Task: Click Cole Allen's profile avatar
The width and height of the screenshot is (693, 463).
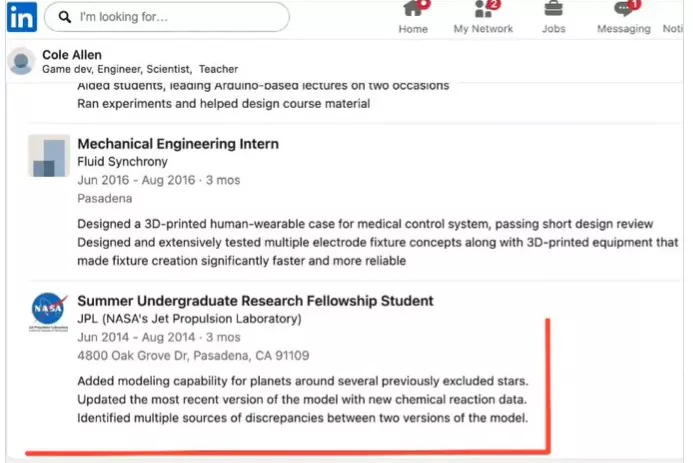Action: point(22,62)
